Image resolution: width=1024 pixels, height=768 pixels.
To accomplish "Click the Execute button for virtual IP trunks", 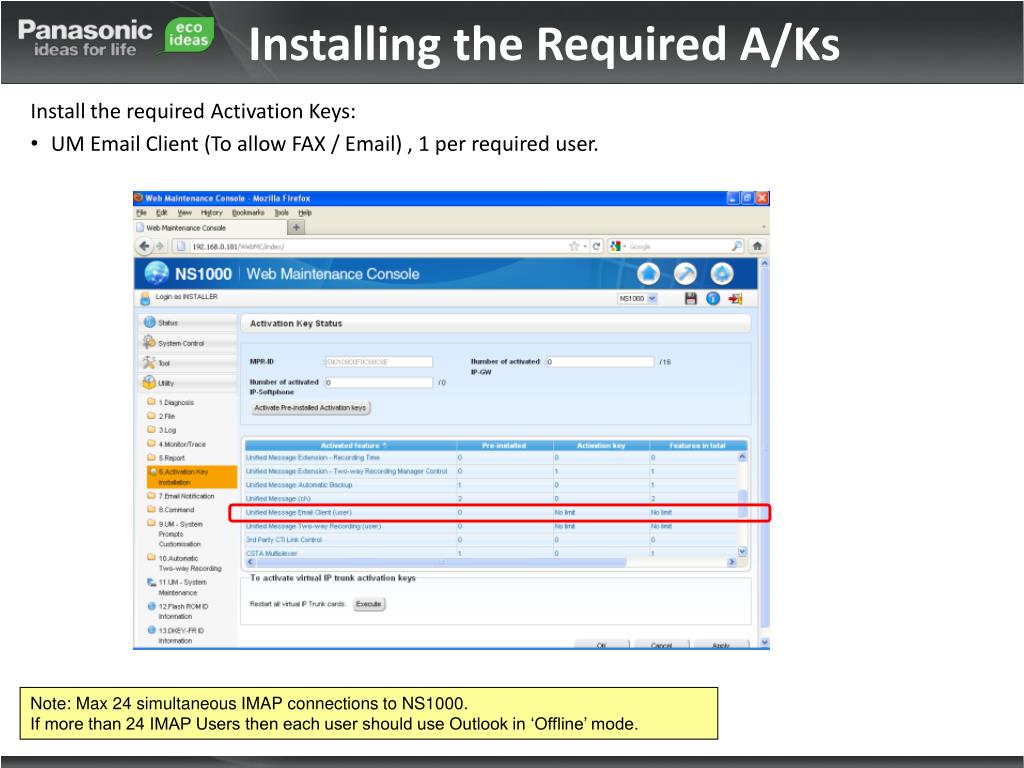I will (x=368, y=604).
